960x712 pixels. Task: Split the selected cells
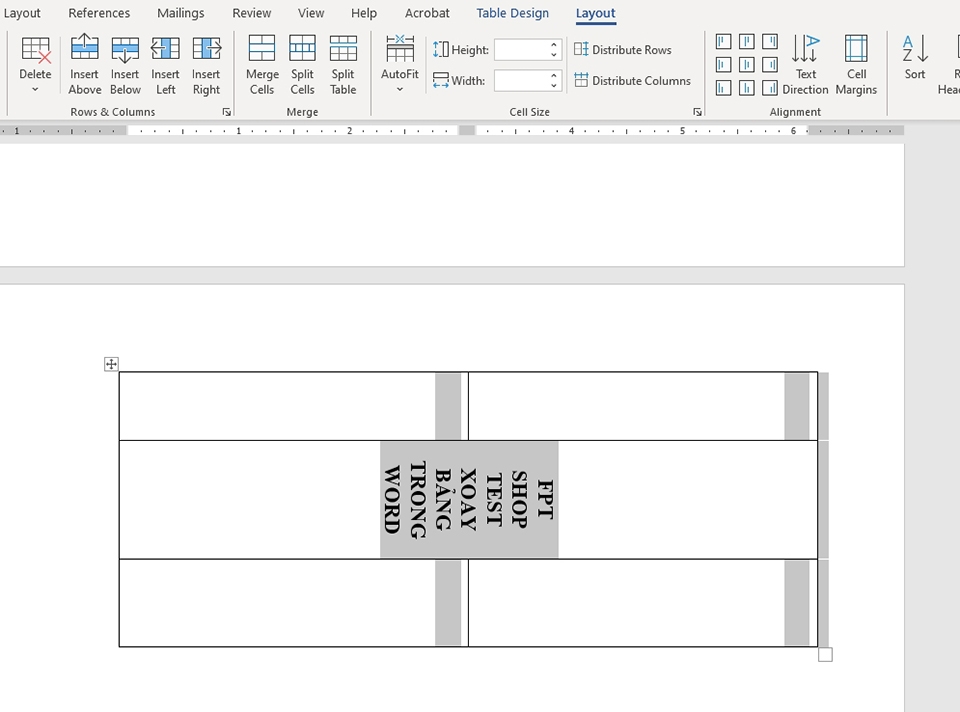[x=302, y=65]
